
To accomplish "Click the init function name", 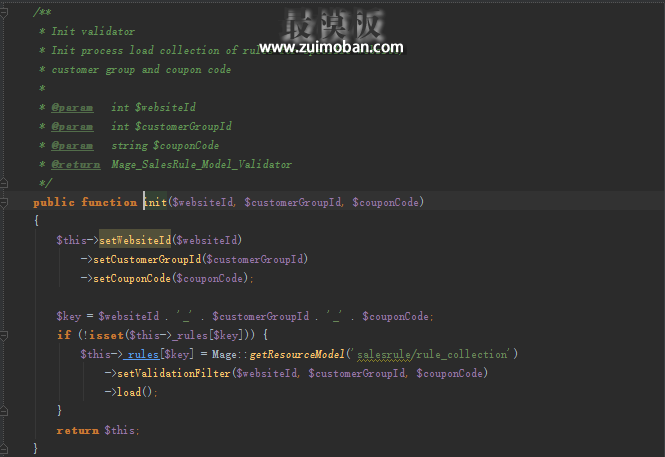I will [x=156, y=202].
